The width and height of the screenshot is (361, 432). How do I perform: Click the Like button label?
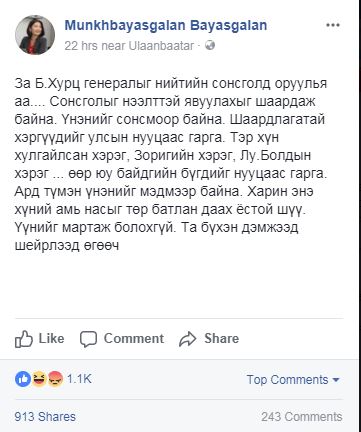[51, 339]
